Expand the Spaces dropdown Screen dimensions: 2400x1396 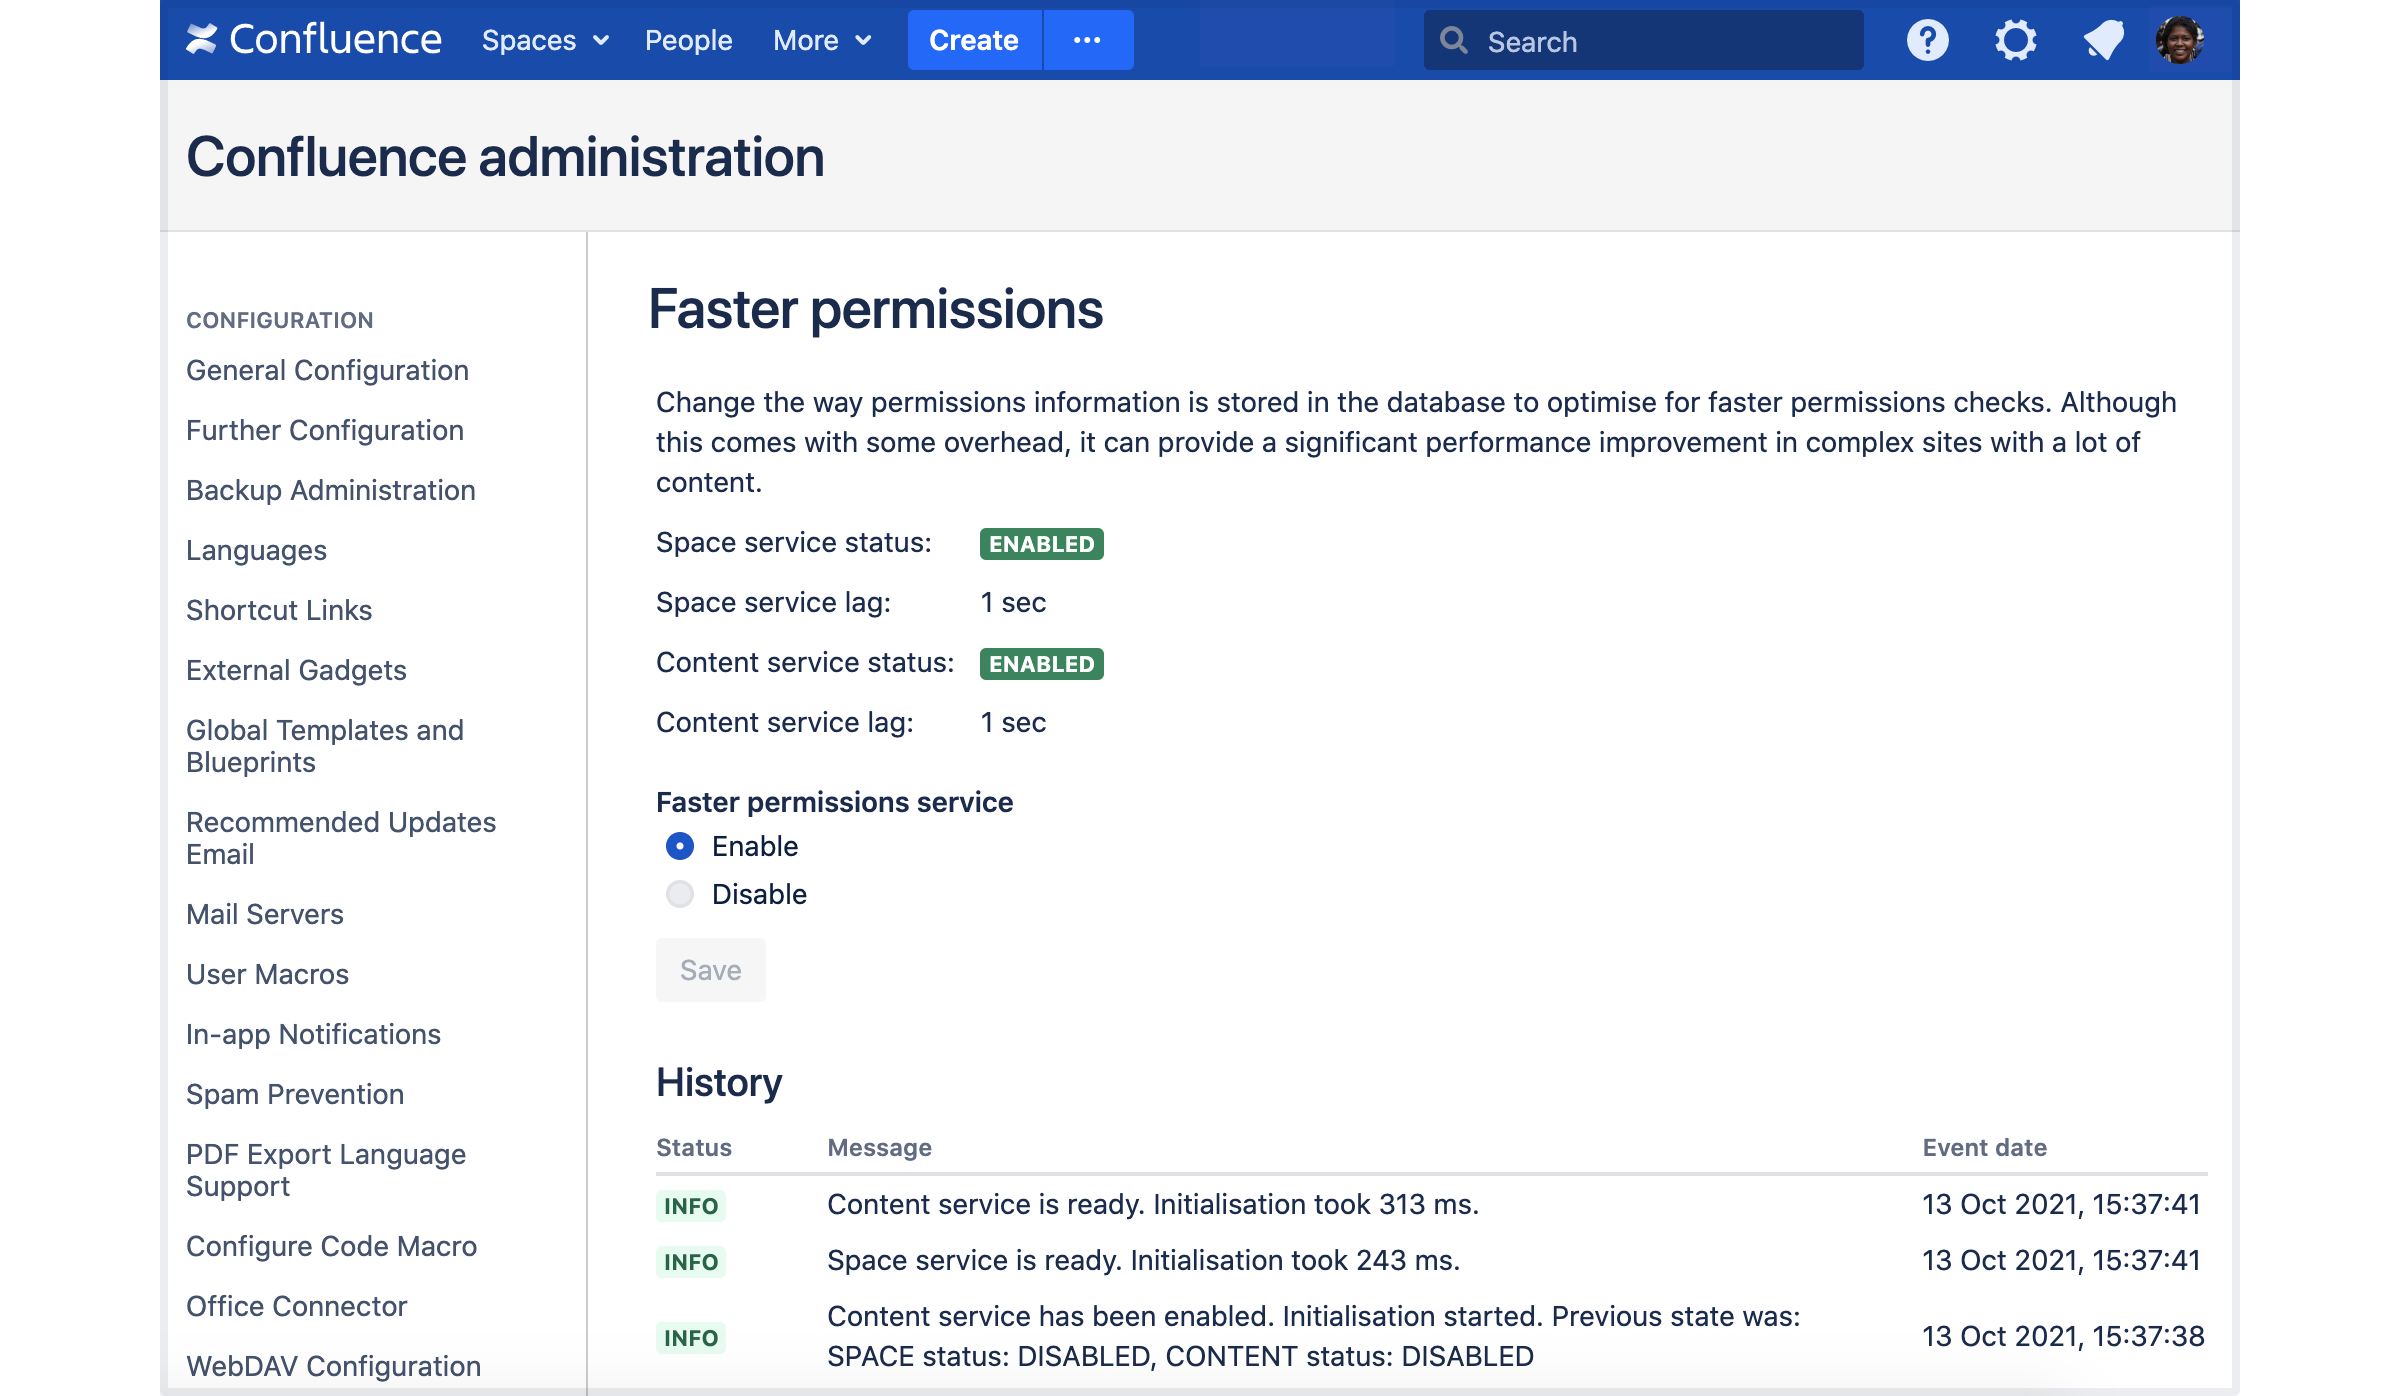click(x=545, y=40)
